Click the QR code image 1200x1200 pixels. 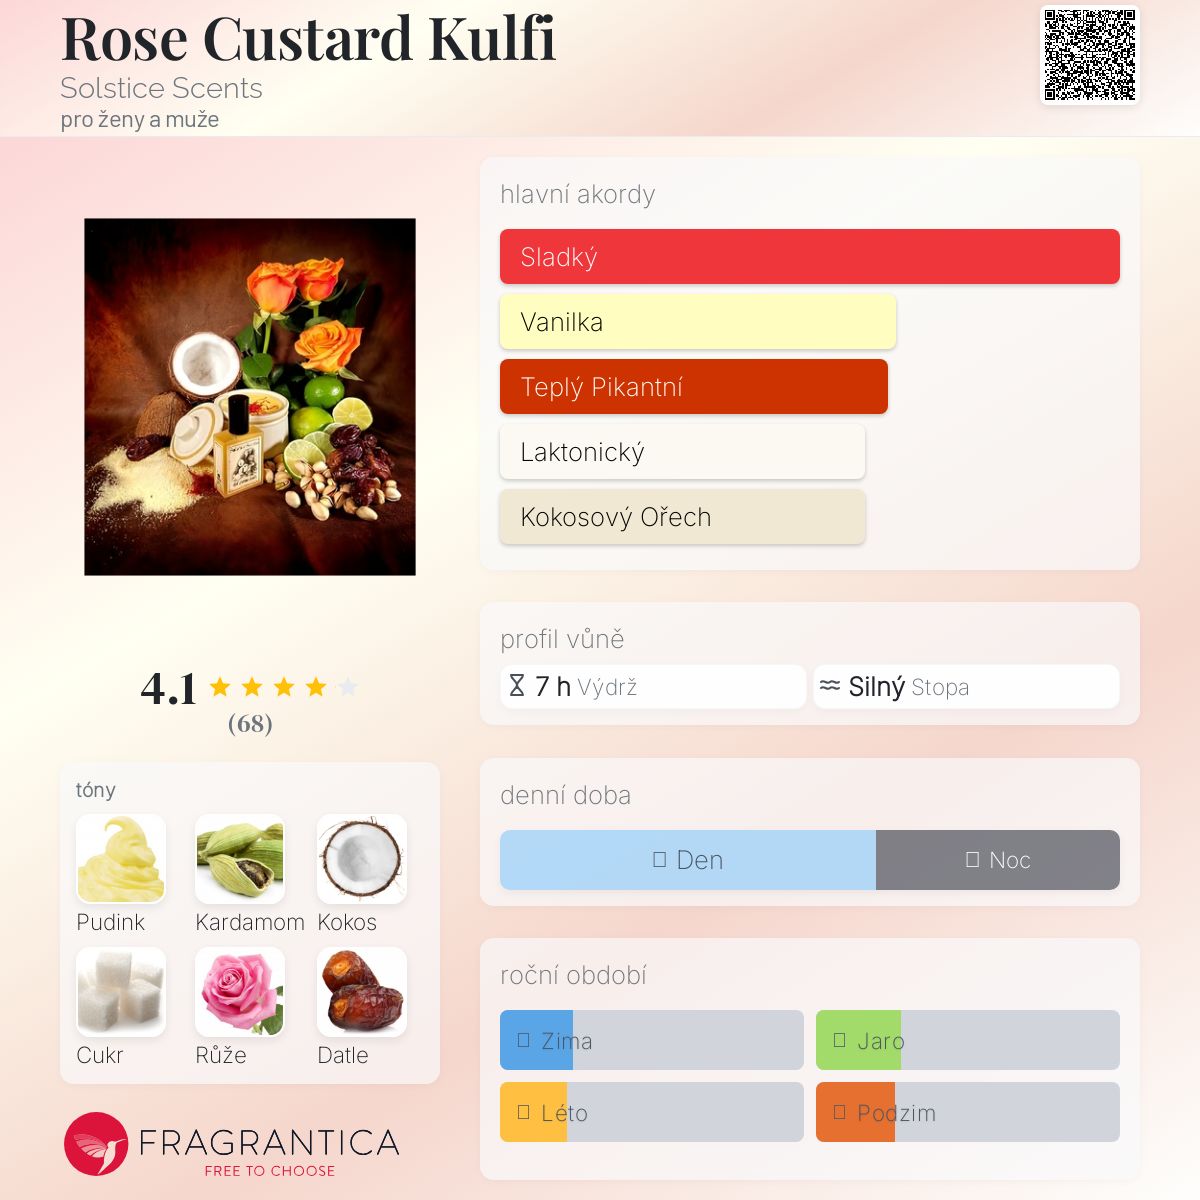(1090, 55)
